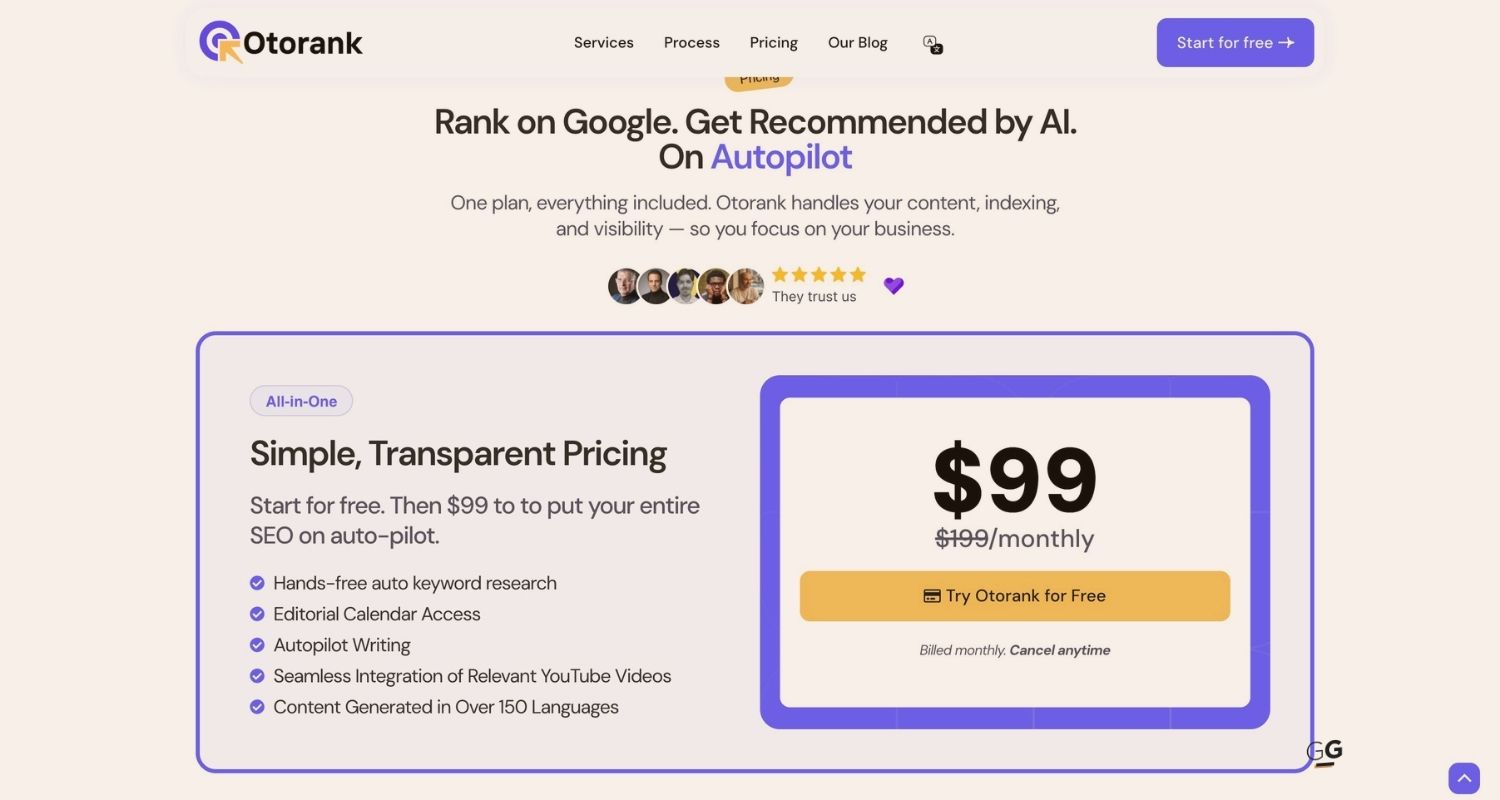Open the language translation icon
1500x800 pixels.
tap(933, 44)
